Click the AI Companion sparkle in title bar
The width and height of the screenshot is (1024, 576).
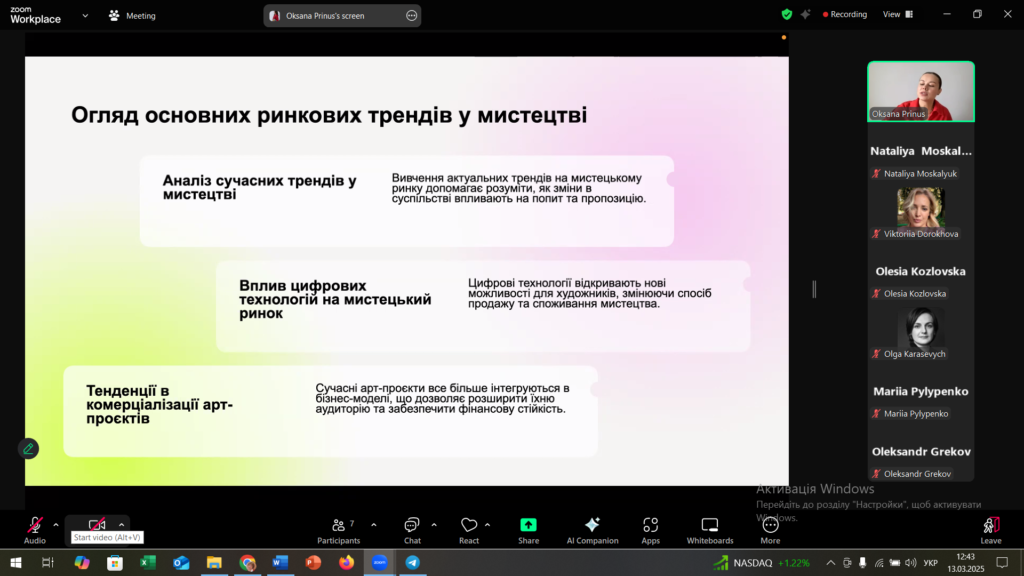pyautogui.click(x=806, y=14)
